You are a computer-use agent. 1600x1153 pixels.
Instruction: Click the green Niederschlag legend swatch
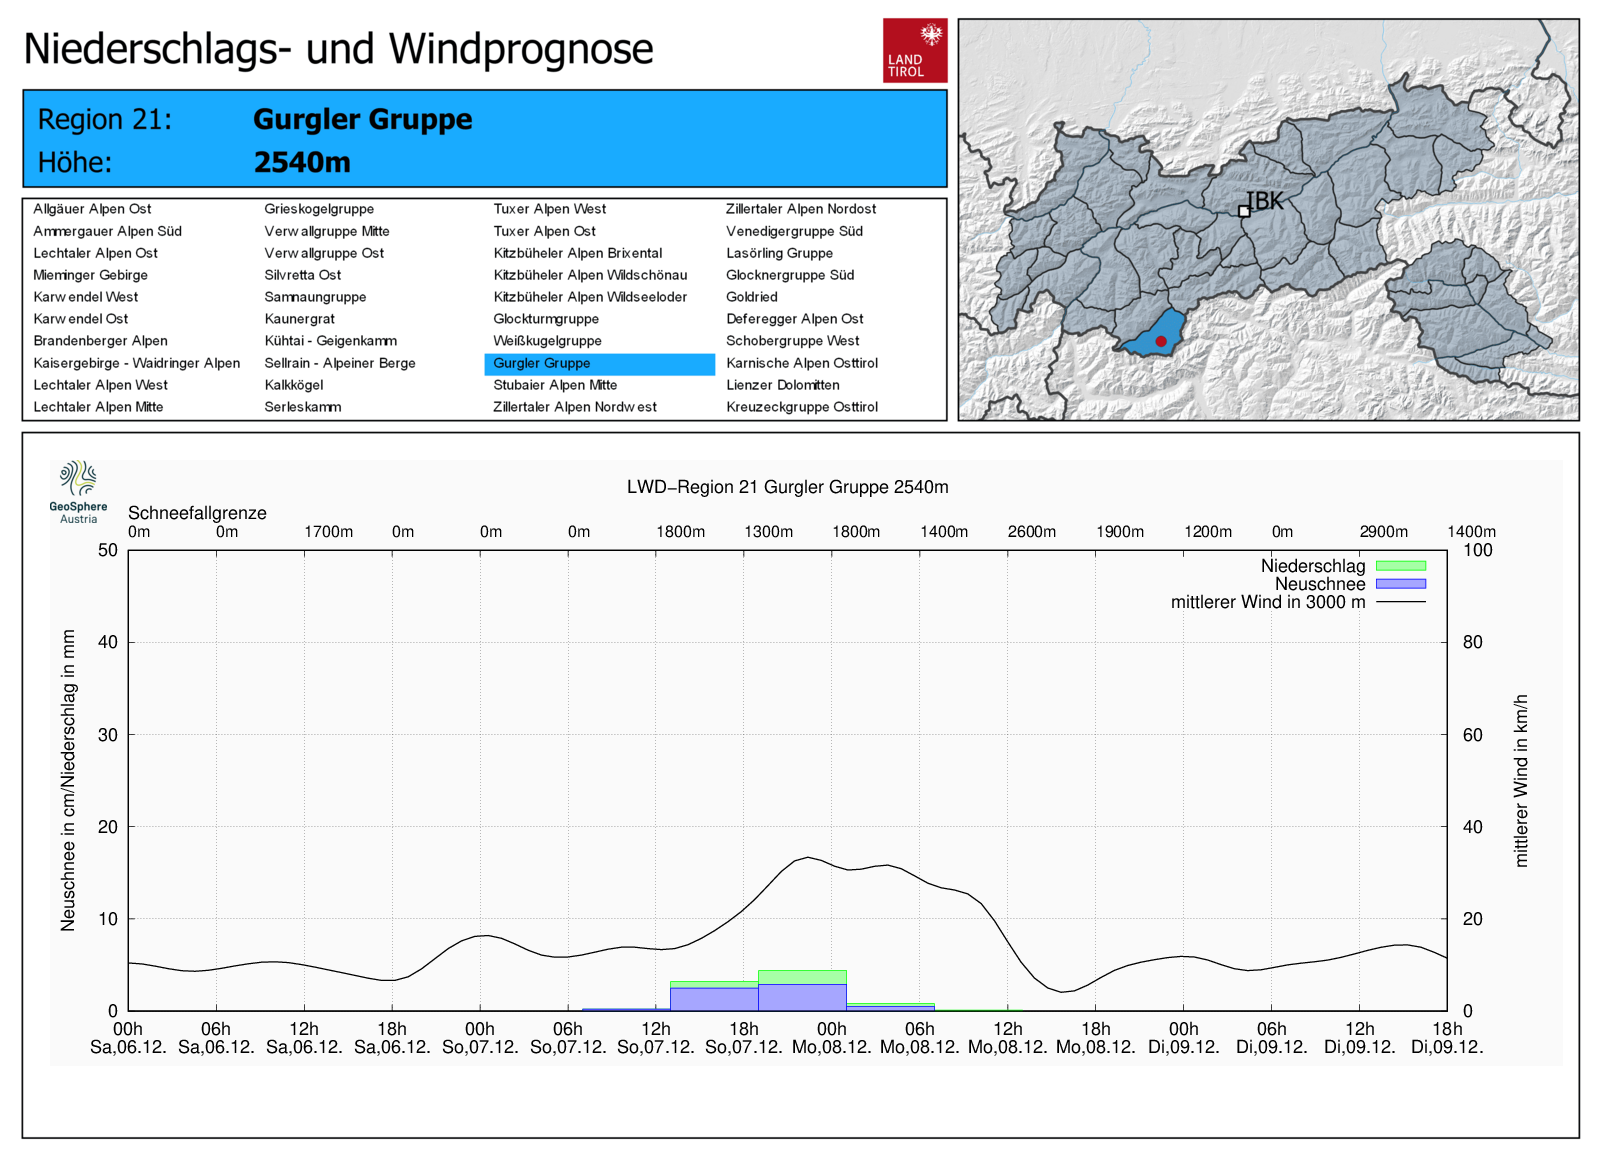click(1400, 566)
